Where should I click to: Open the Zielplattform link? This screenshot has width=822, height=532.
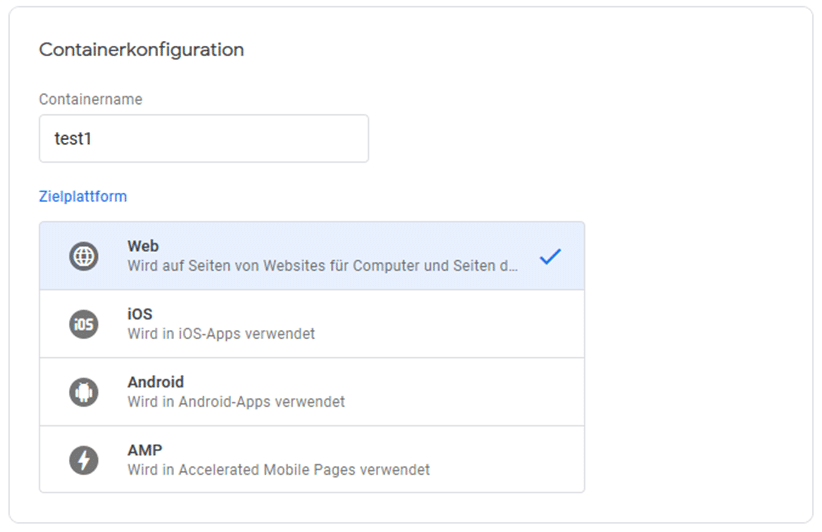[83, 197]
